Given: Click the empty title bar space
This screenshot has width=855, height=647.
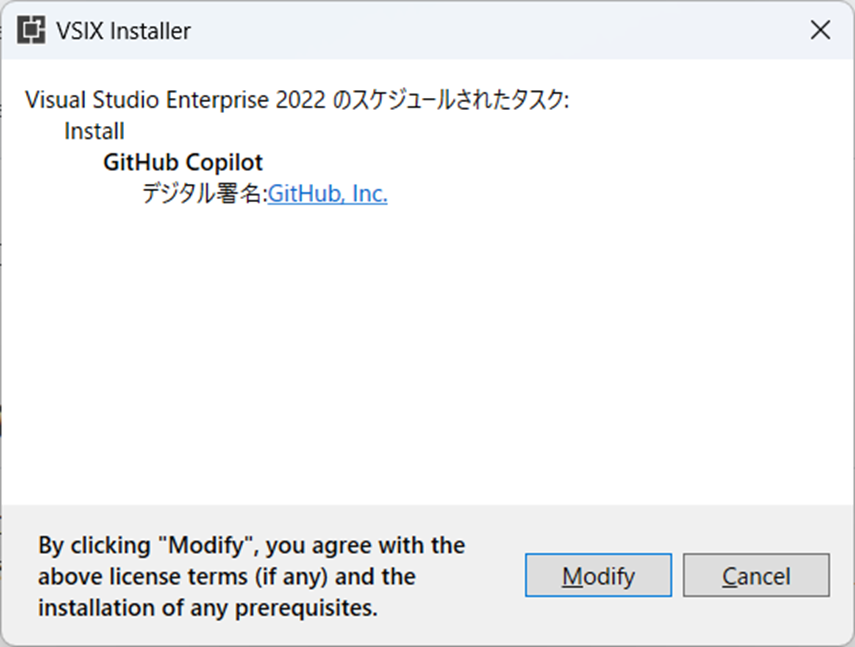Looking at the screenshot, I should pos(491,30).
